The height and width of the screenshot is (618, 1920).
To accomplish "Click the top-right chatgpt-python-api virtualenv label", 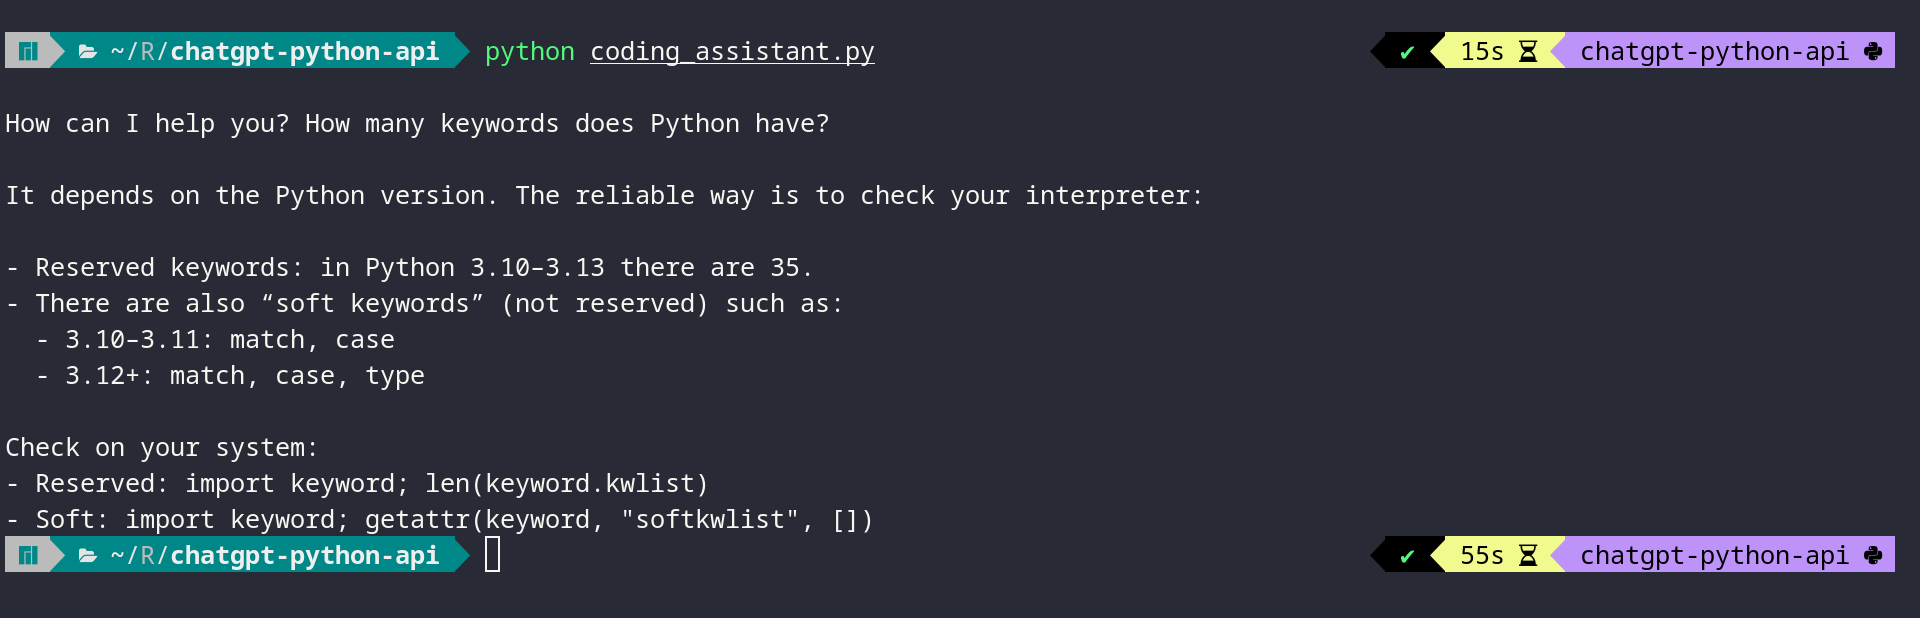I will 1714,51.
